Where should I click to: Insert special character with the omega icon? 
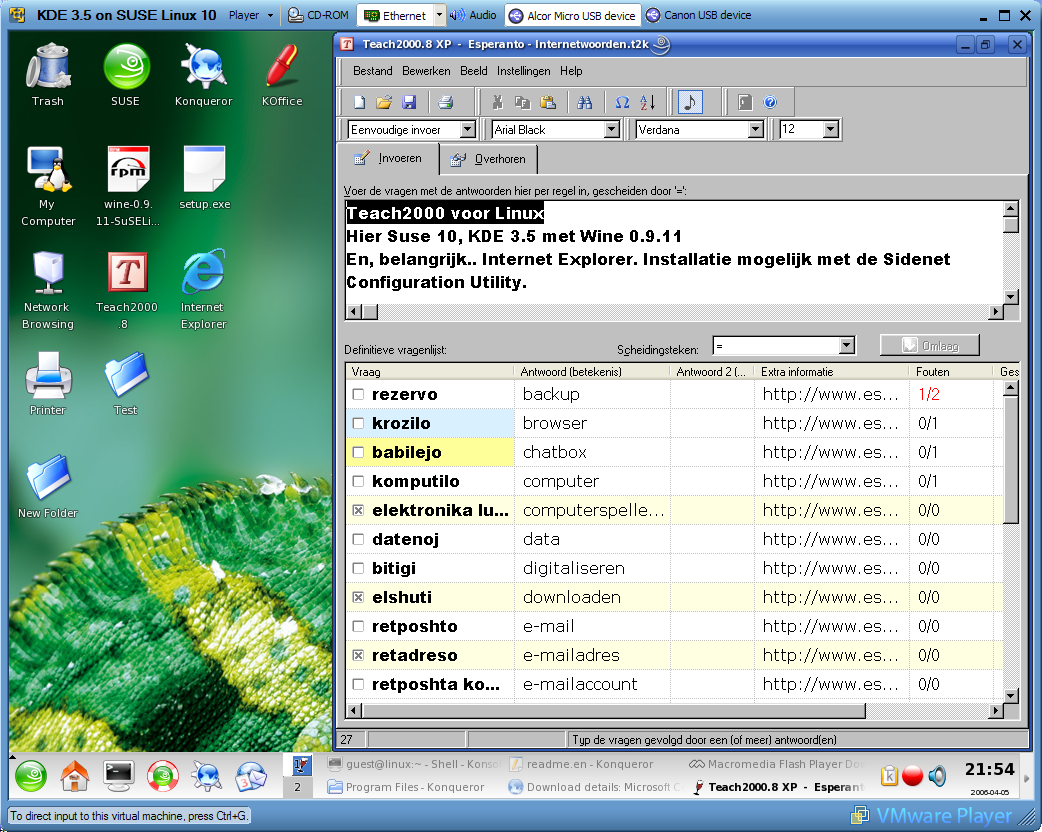pyautogui.click(x=622, y=102)
